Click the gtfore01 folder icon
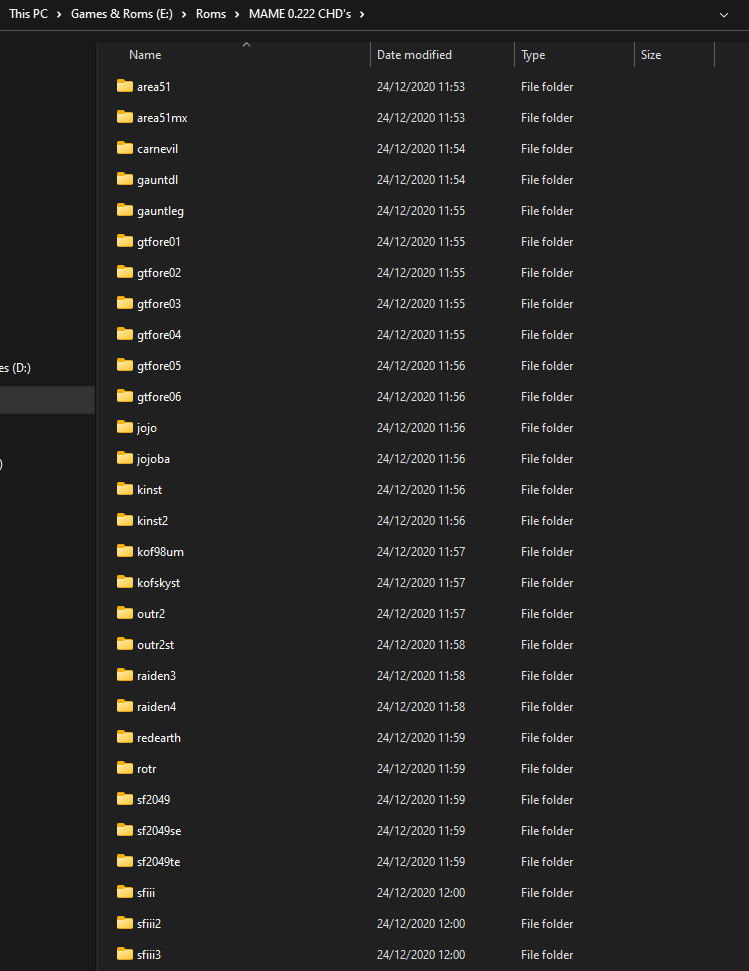The image size is (749, 971). coord(125,241)
